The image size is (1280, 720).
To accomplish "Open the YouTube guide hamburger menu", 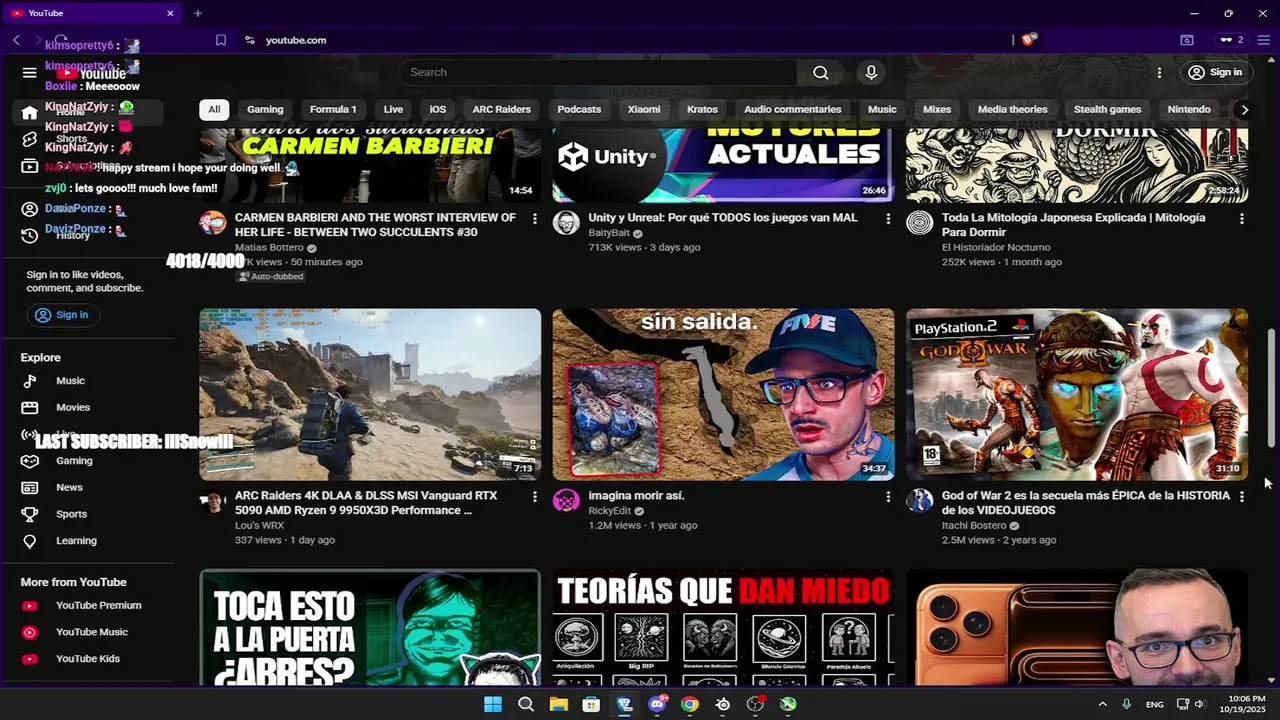I will (29, 72).
